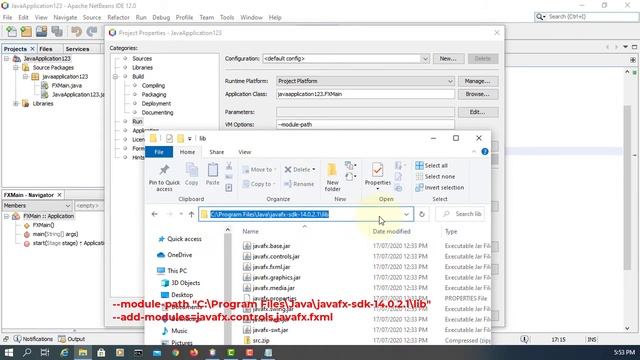Click the Notifications icon in NetBeans status bar
This screenshot has width=640, height=360.
pos(33,339)
